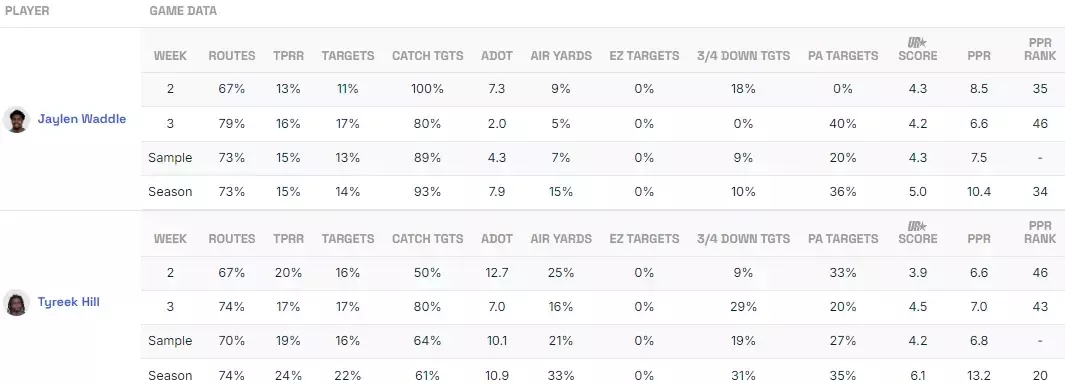
Task: Click PA TARGETS header in Hill's table
Action: [x=843, y=238]
